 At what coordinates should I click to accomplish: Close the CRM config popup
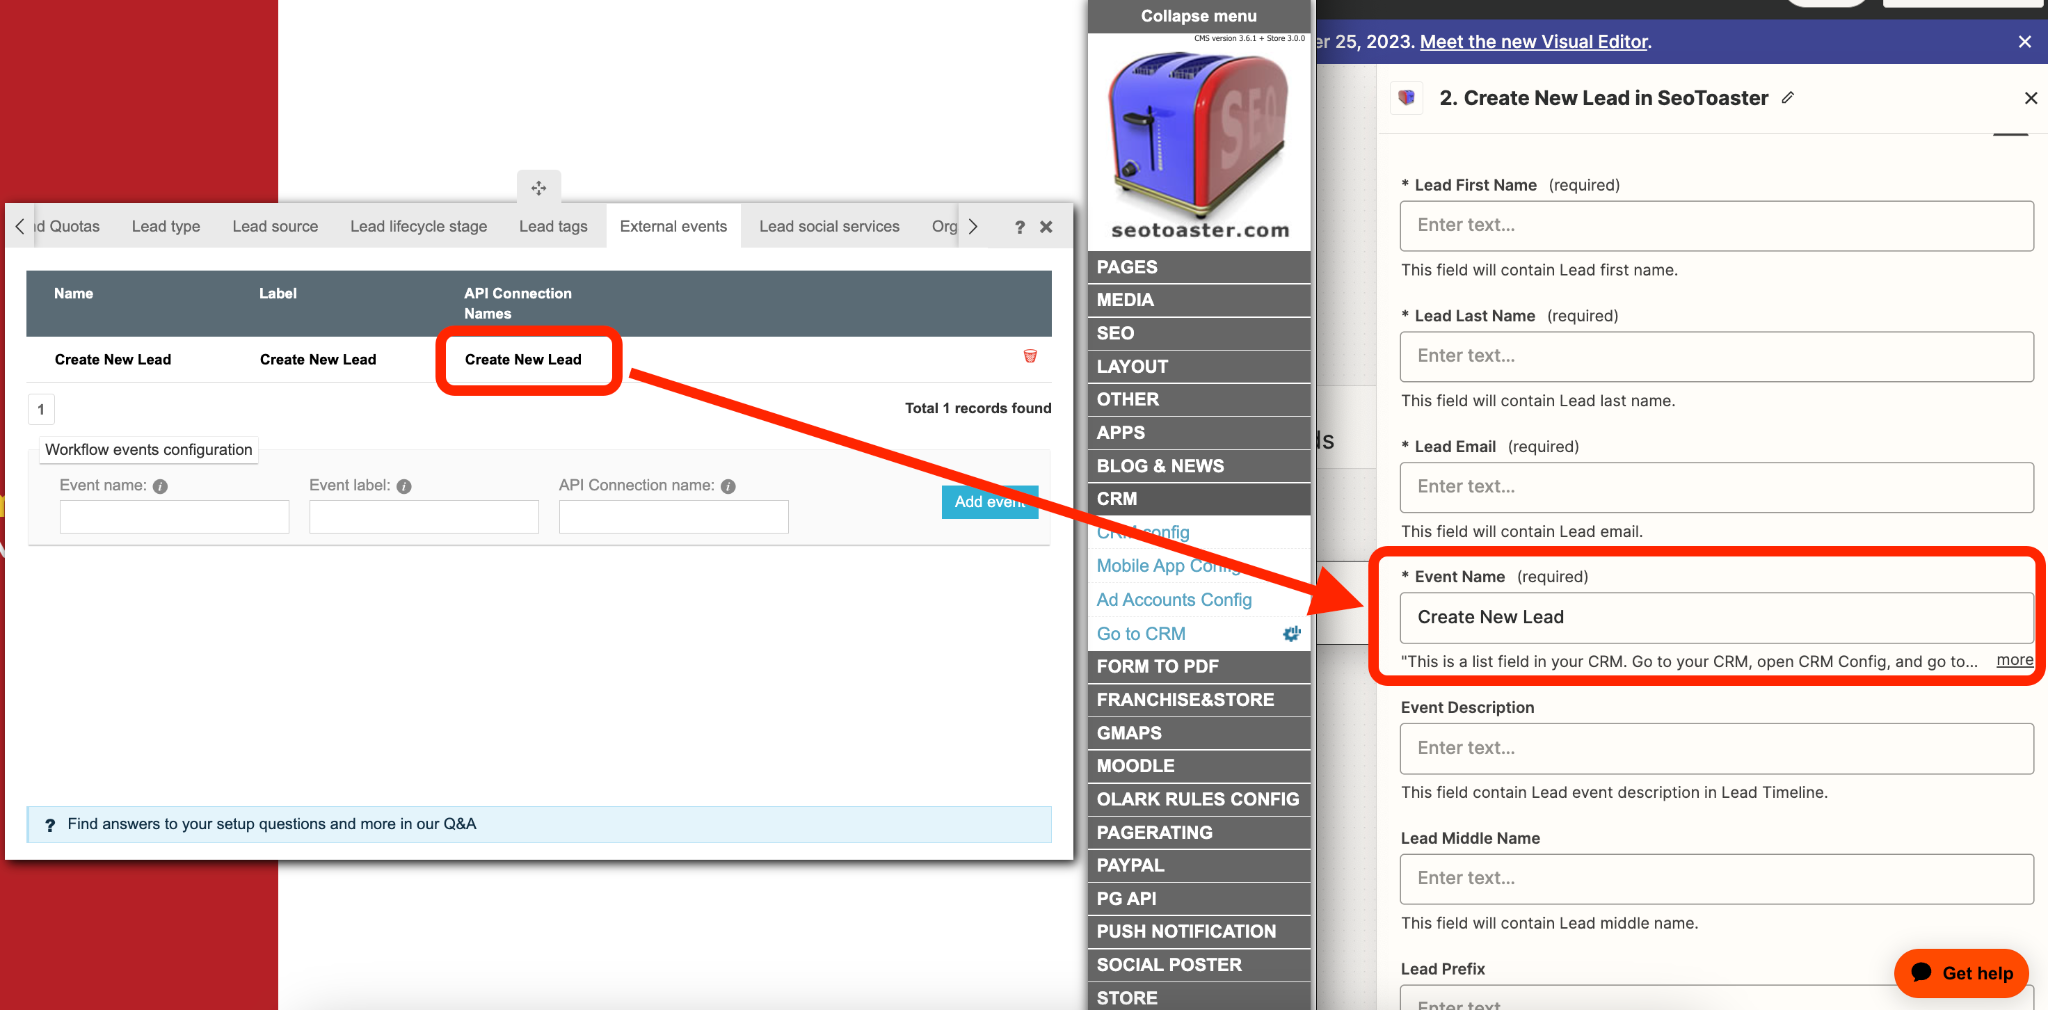pos(1046,227)
